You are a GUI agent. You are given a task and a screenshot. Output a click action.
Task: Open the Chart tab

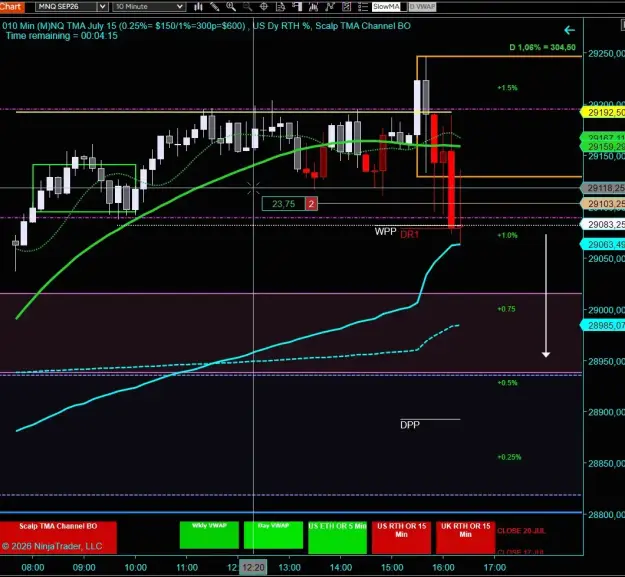(x=12, y=6)
